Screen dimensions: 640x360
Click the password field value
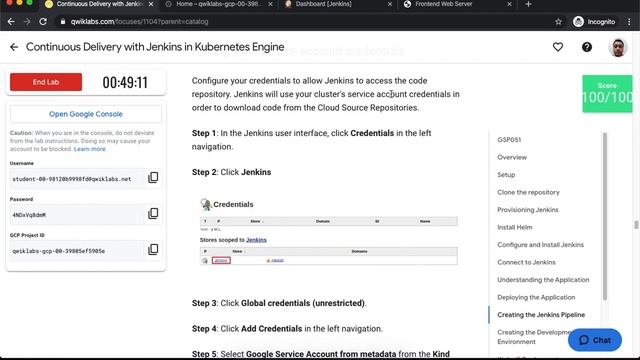pyautogui.click(x=77, y=215)
